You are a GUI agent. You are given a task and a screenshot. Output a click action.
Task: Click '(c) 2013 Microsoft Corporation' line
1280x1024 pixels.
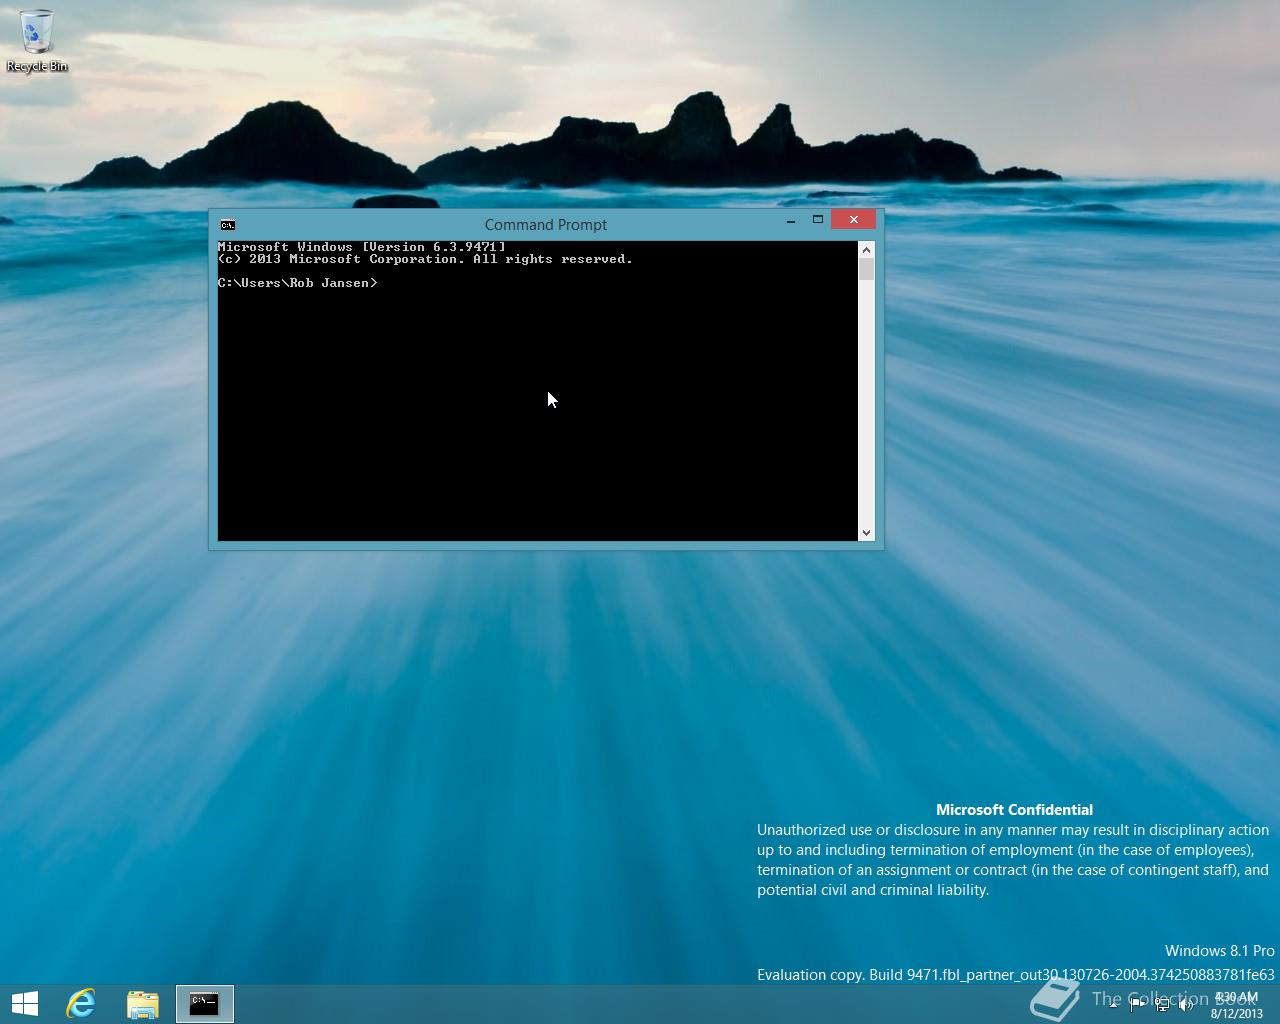coord(425,259)
